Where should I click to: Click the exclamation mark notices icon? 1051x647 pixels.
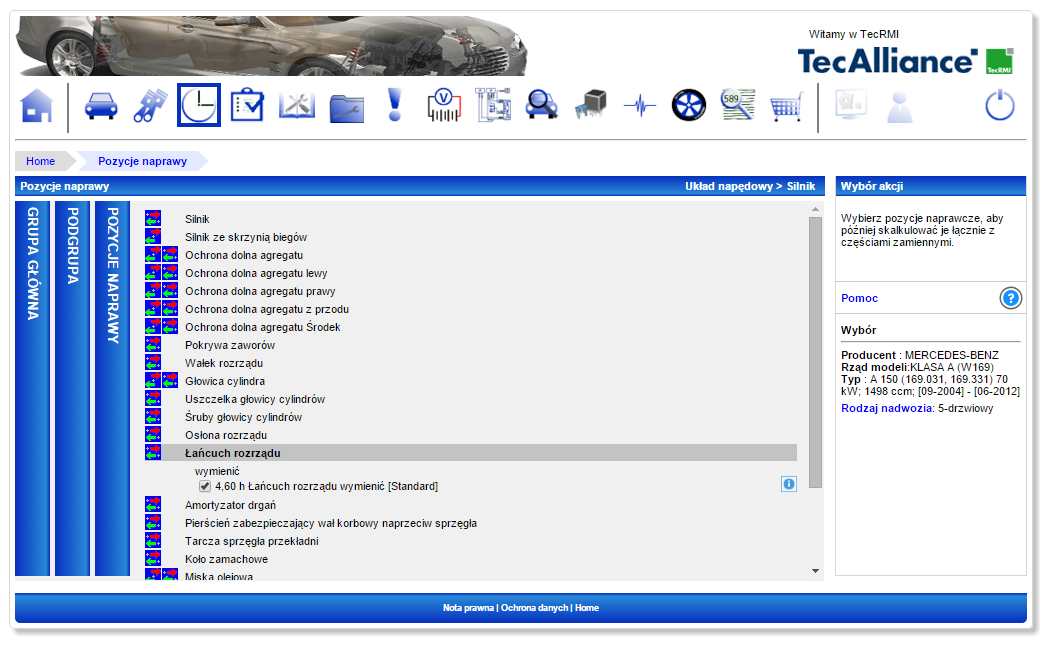[395, 105]
